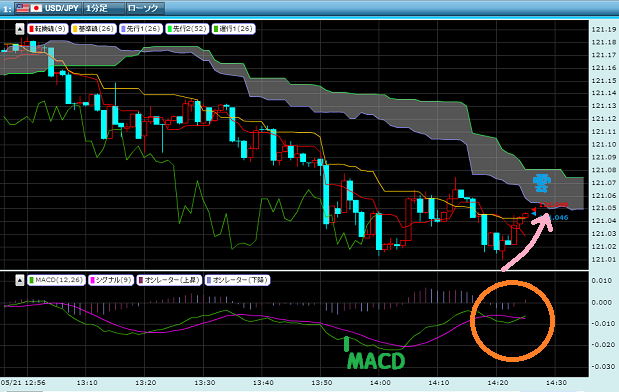The height and width of the screenshot is (392, 619).
Task: Open the USD/JPY currency pair selector
Action: pyautogui.click(x=48, y=8)
